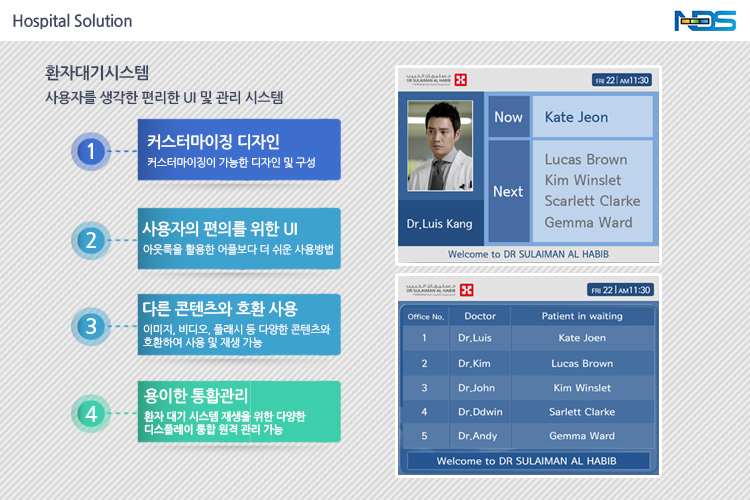Click the NDS logo in the header
750x500 pixels.
point(704,20)
